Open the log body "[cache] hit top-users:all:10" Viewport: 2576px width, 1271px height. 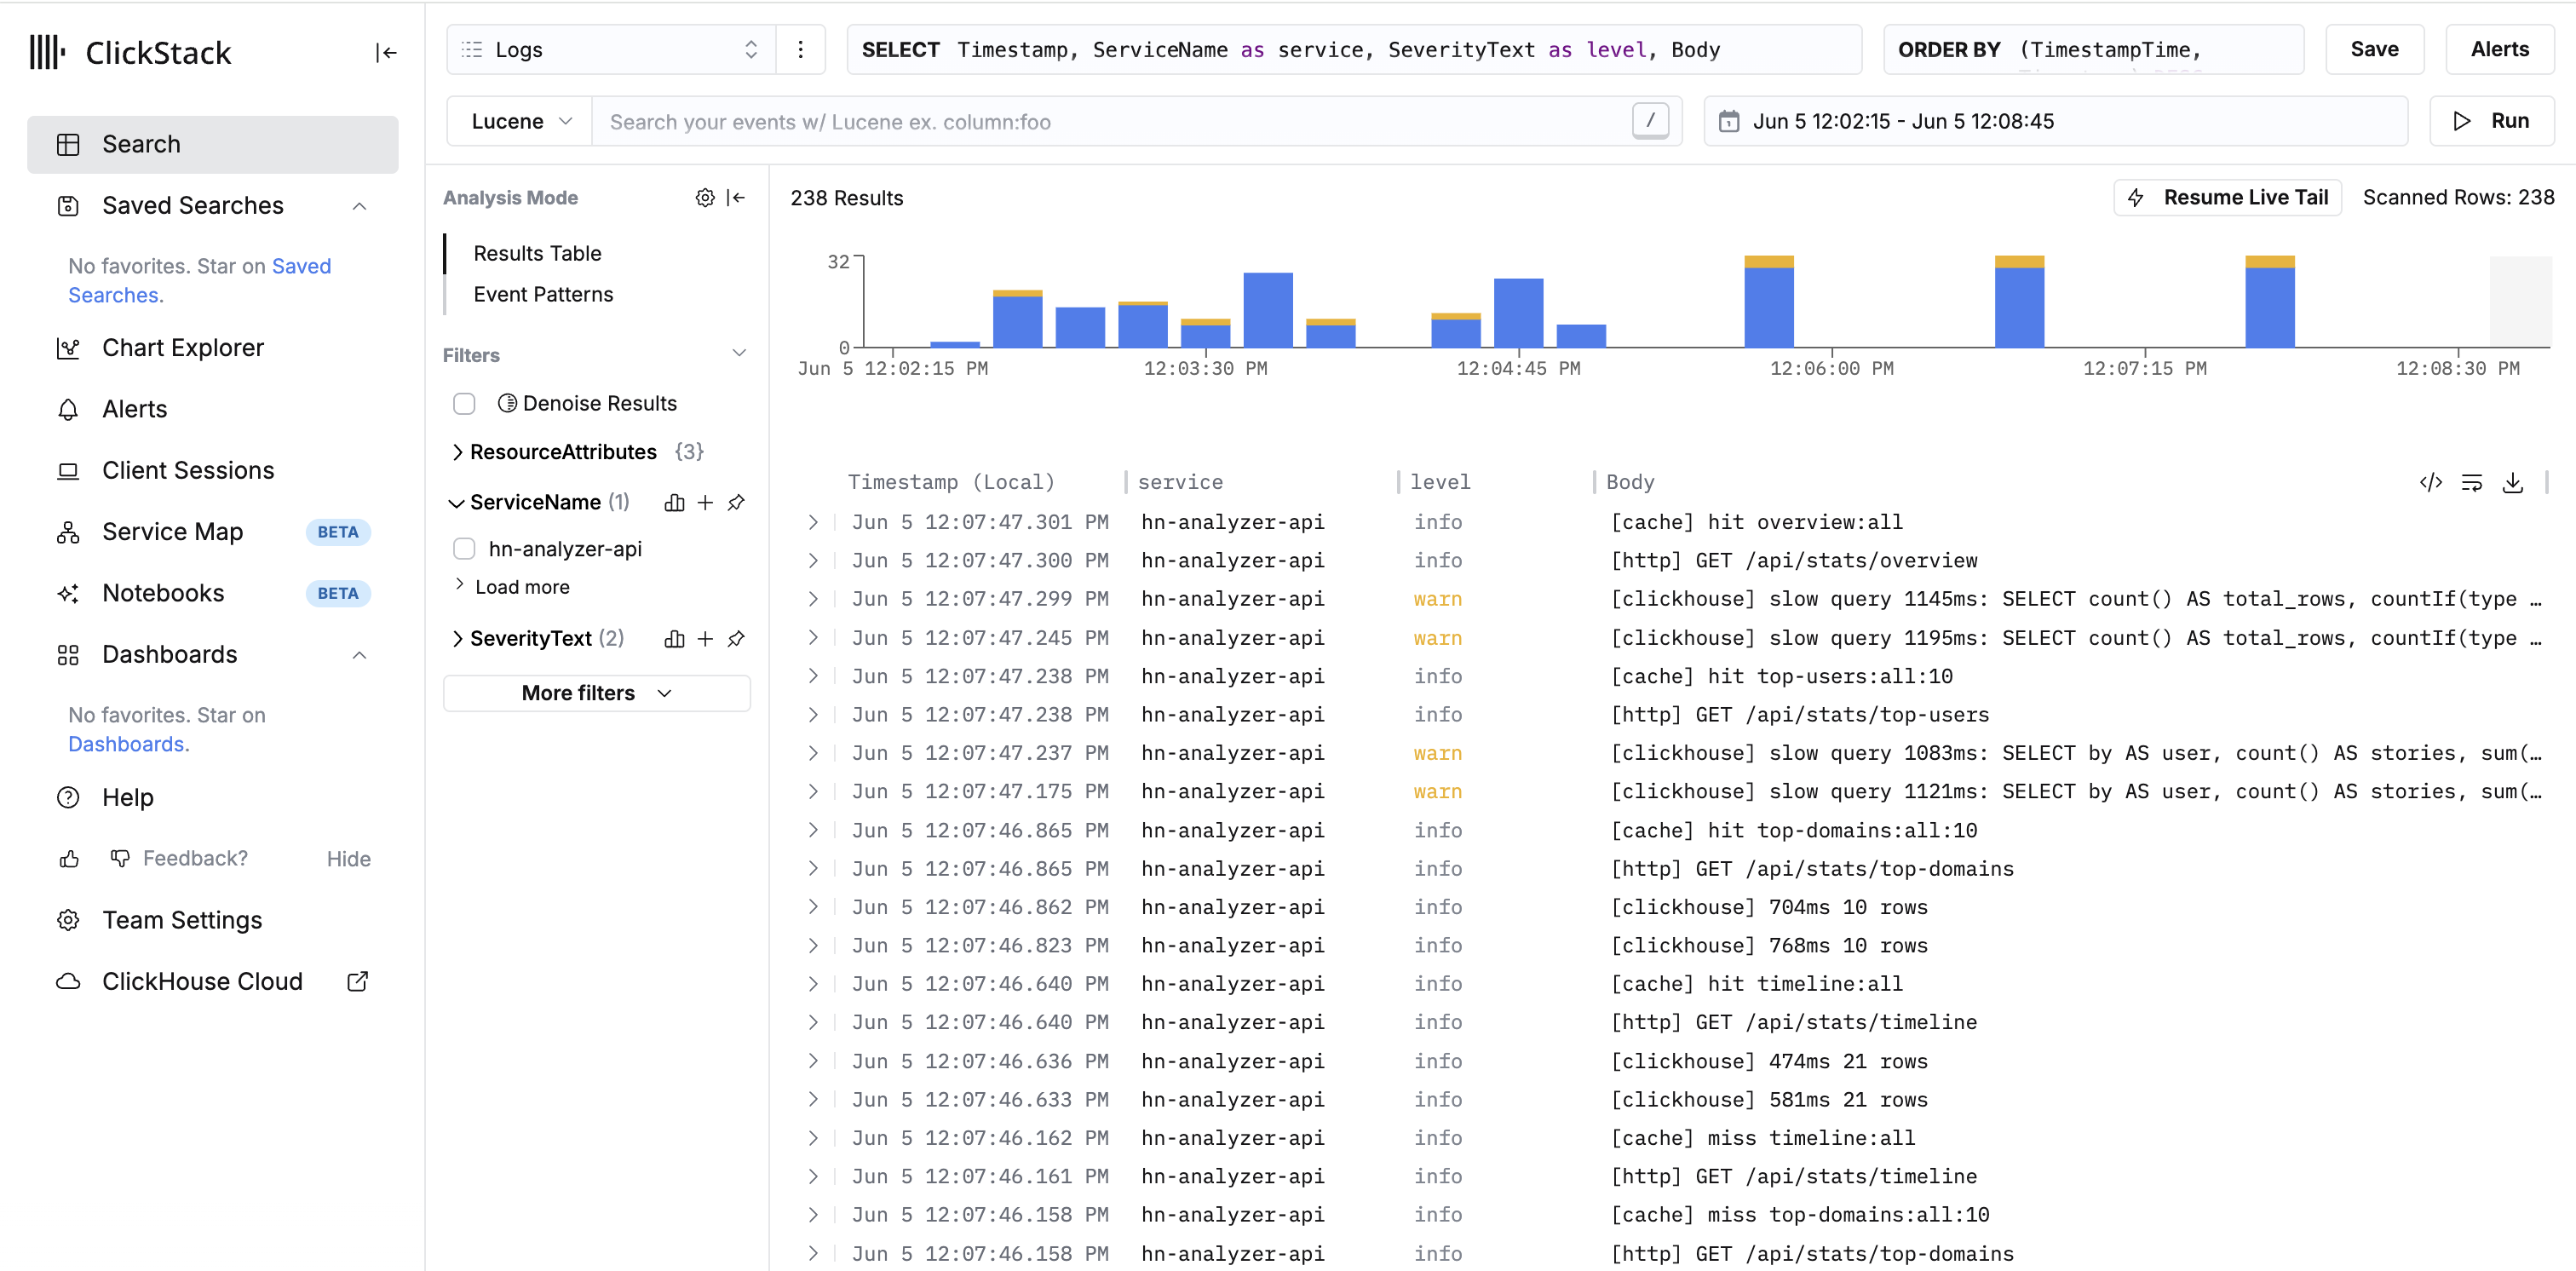(x=1781, y=677)
